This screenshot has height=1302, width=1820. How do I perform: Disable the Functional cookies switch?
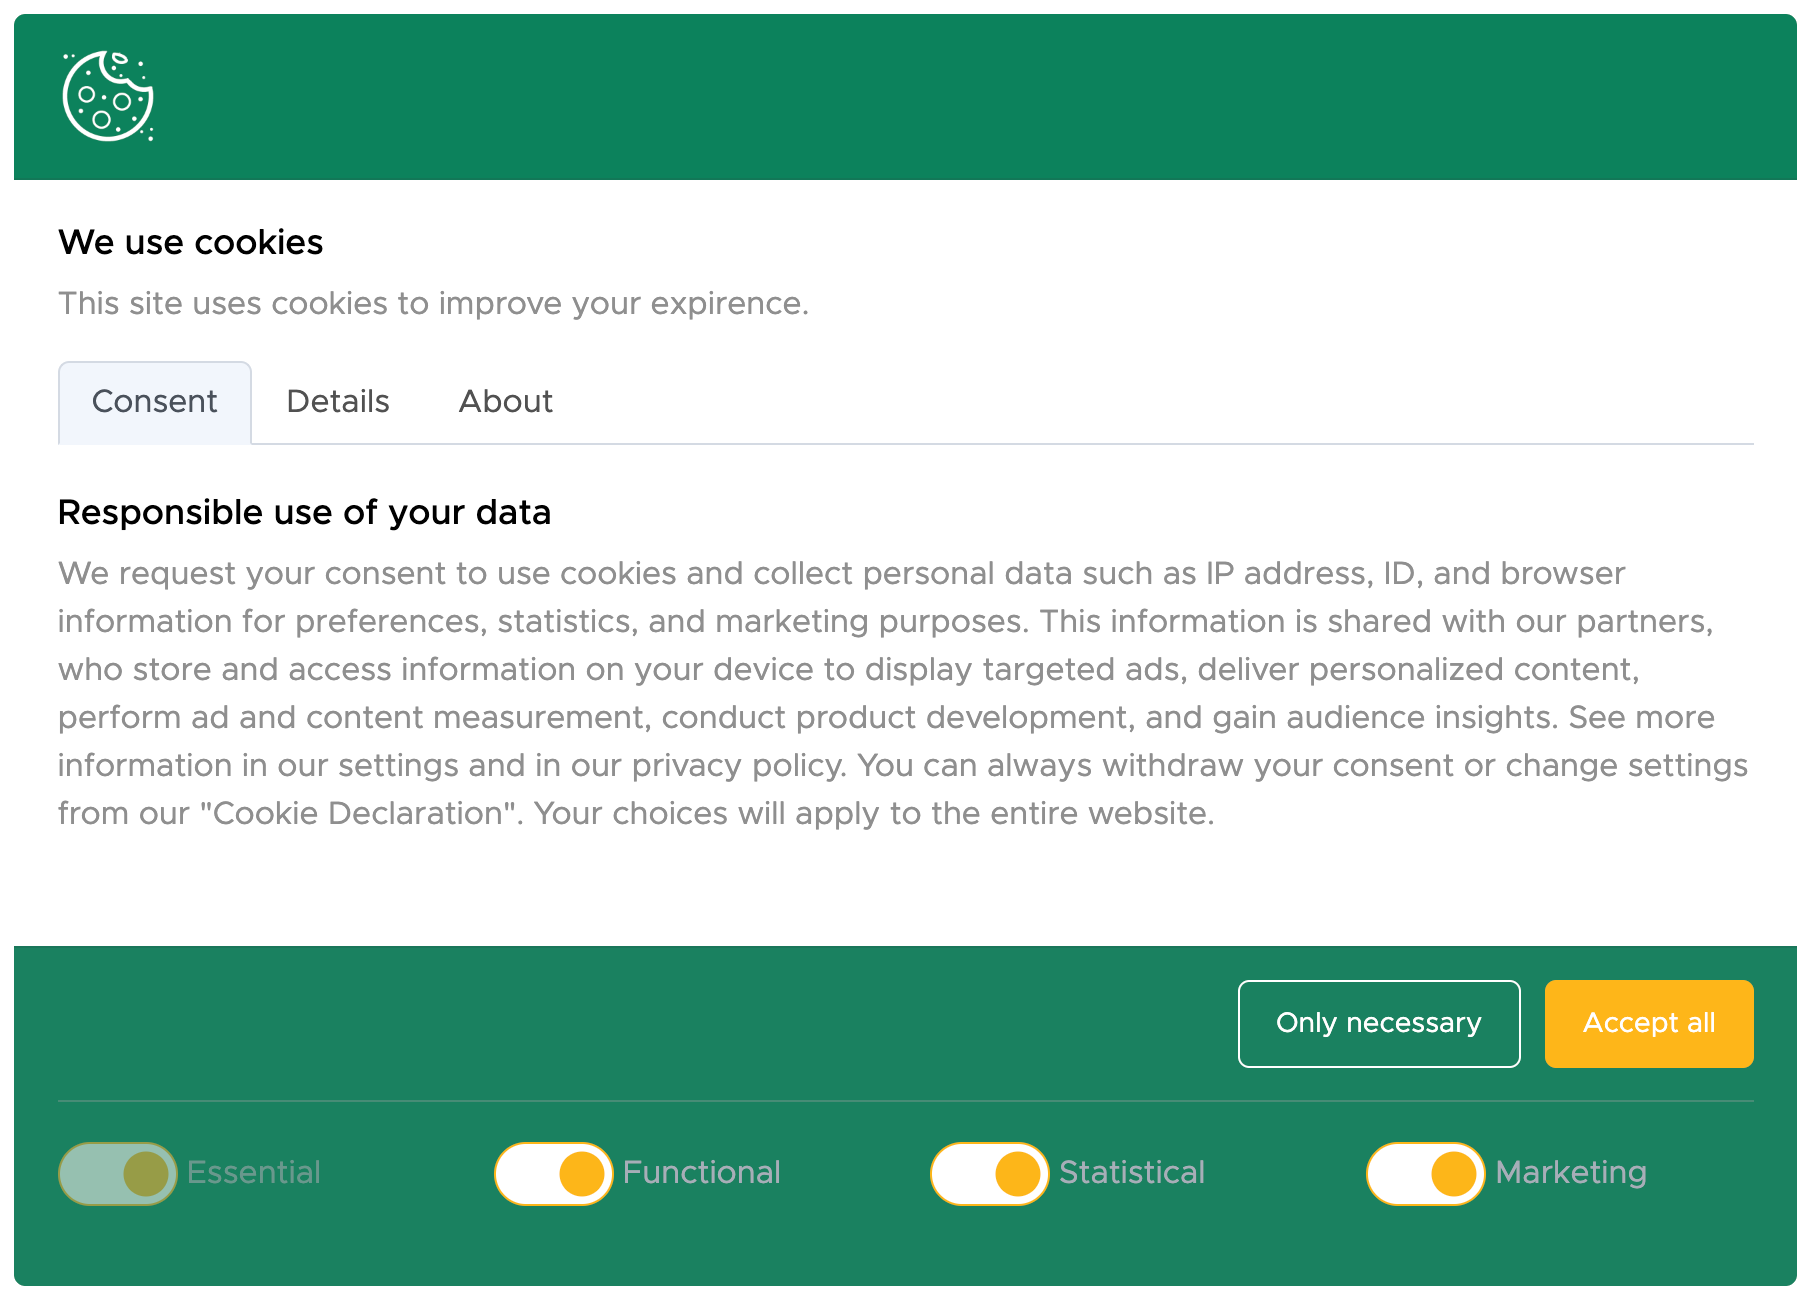(x=554, y=1173)
